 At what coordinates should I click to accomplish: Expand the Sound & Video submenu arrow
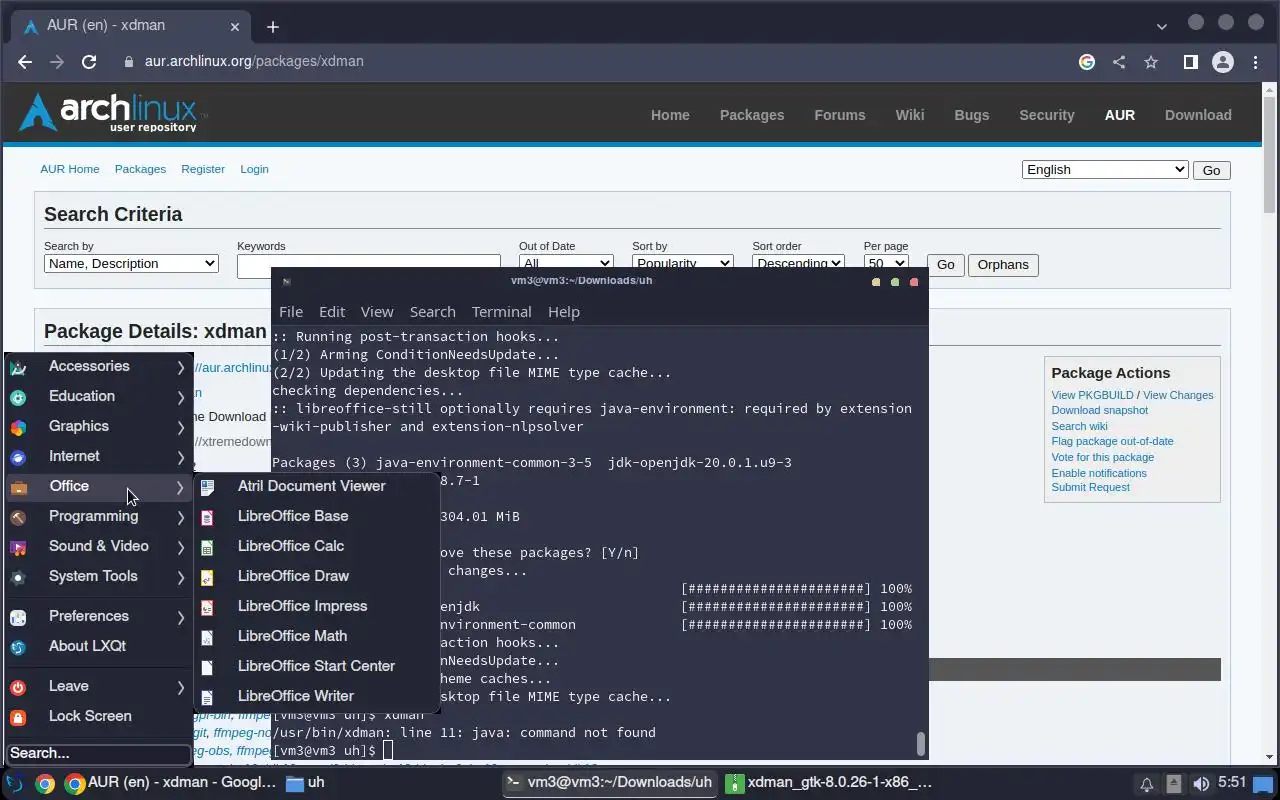coord(181,547)
